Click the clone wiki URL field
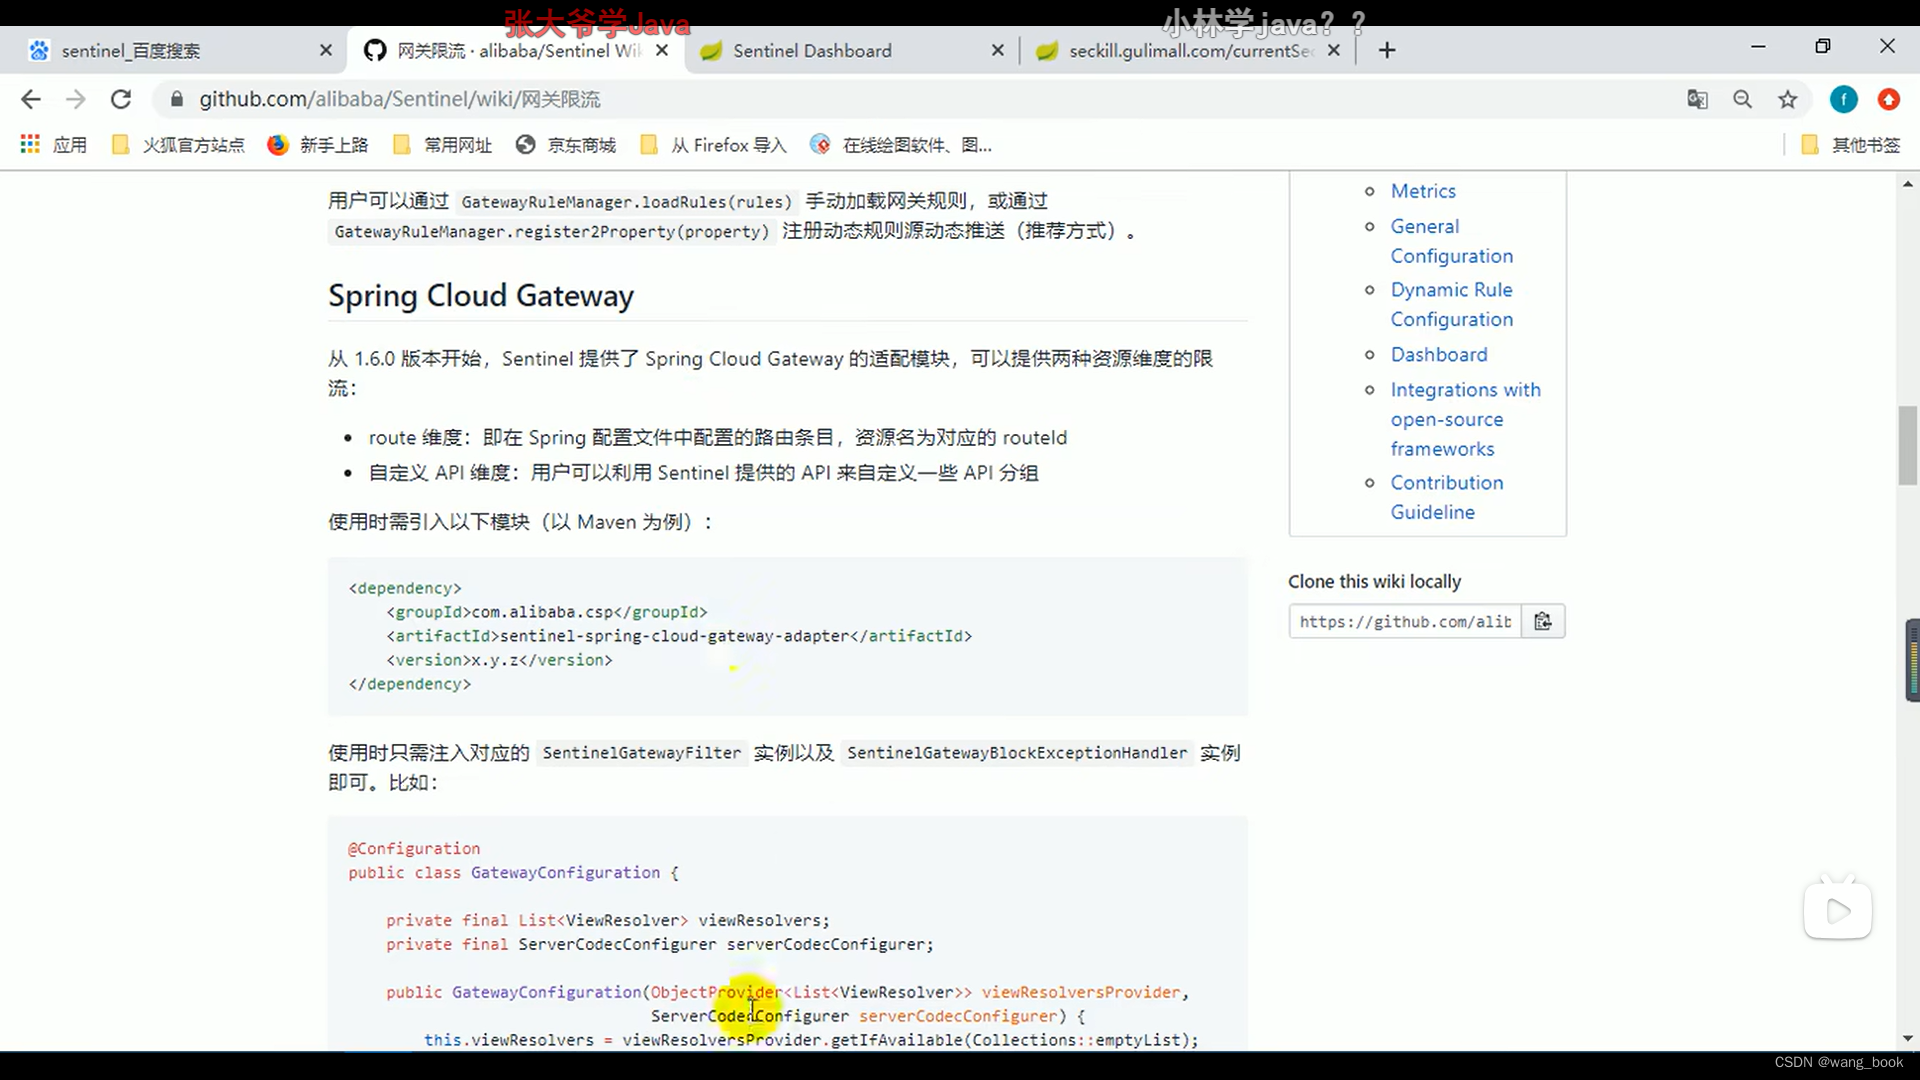The width and height of the screenshot is (1920, 1080). (1405, 621)
